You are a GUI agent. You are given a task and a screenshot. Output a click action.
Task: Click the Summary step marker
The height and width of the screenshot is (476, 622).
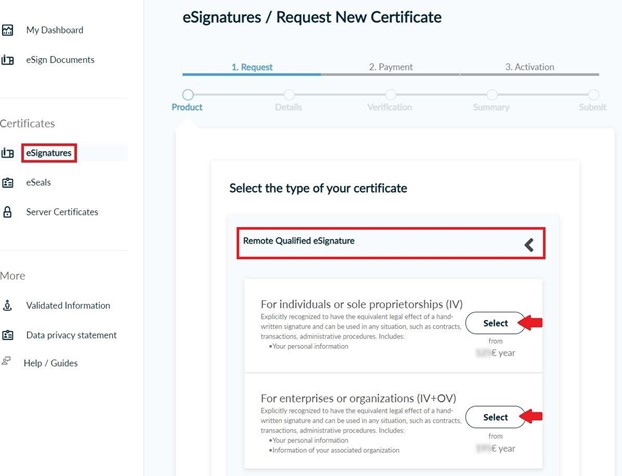coord(491,95)
